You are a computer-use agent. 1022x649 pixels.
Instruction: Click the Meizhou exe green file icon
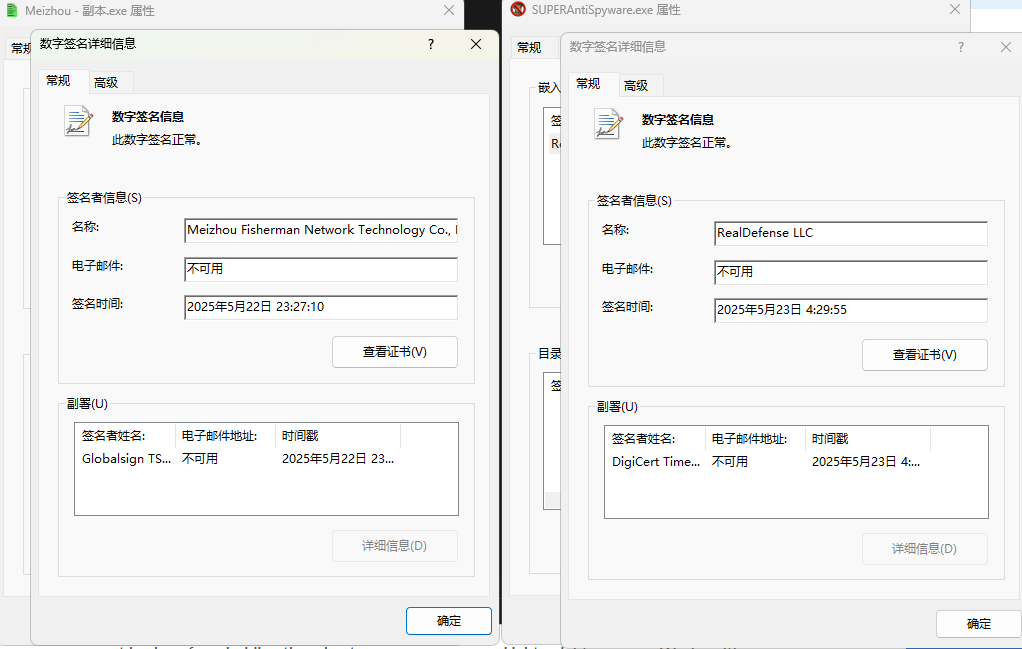tap(11, 10)
